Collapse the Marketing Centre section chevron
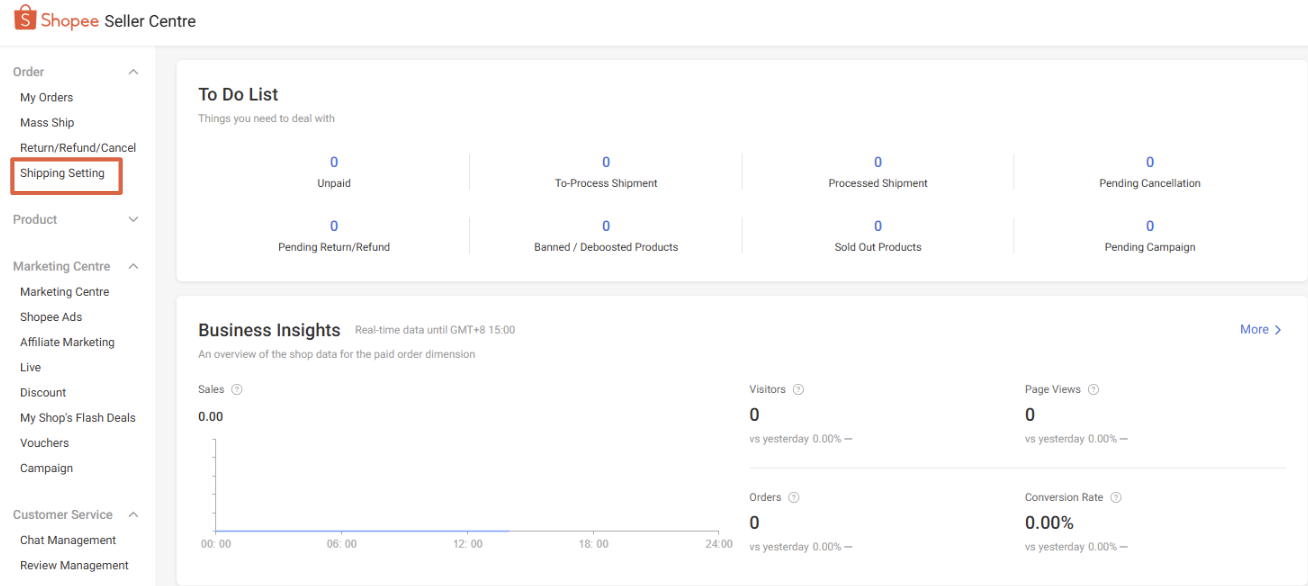 (133, 266)
